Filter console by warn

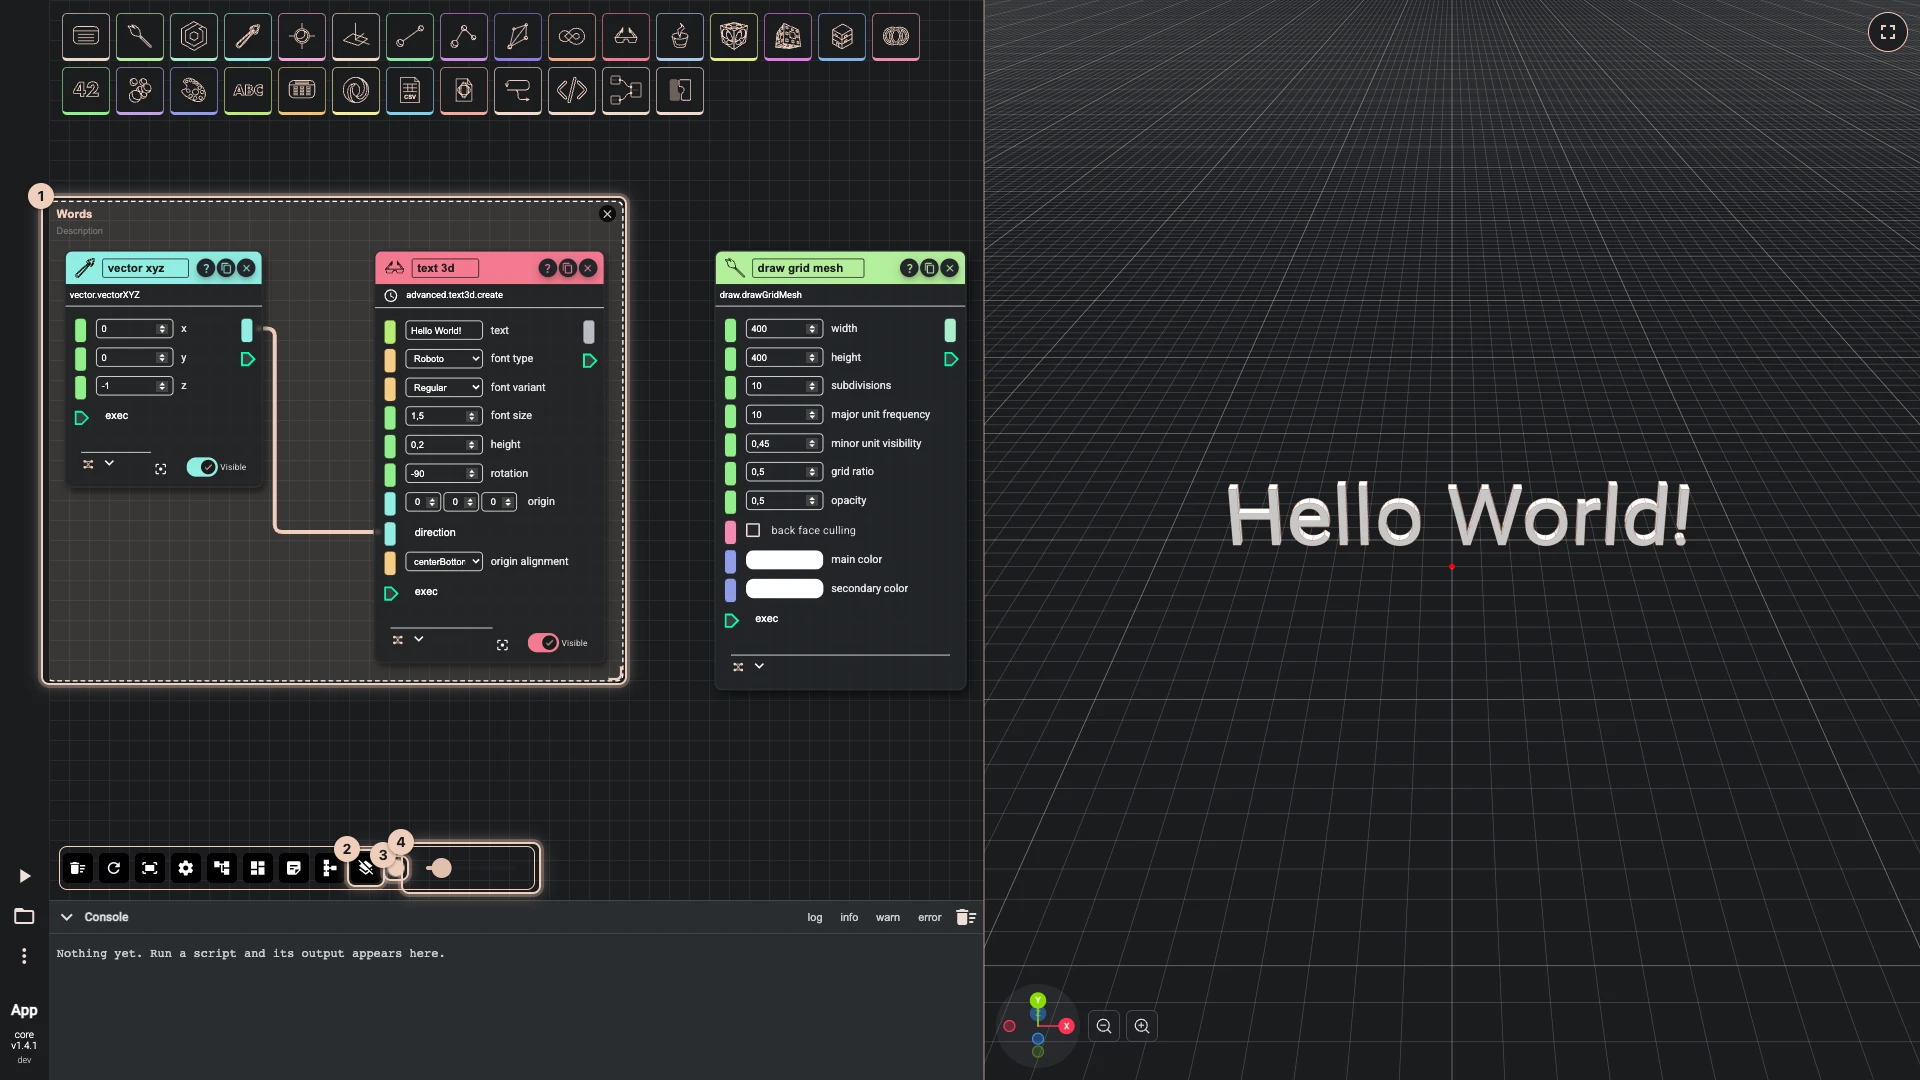888,918
